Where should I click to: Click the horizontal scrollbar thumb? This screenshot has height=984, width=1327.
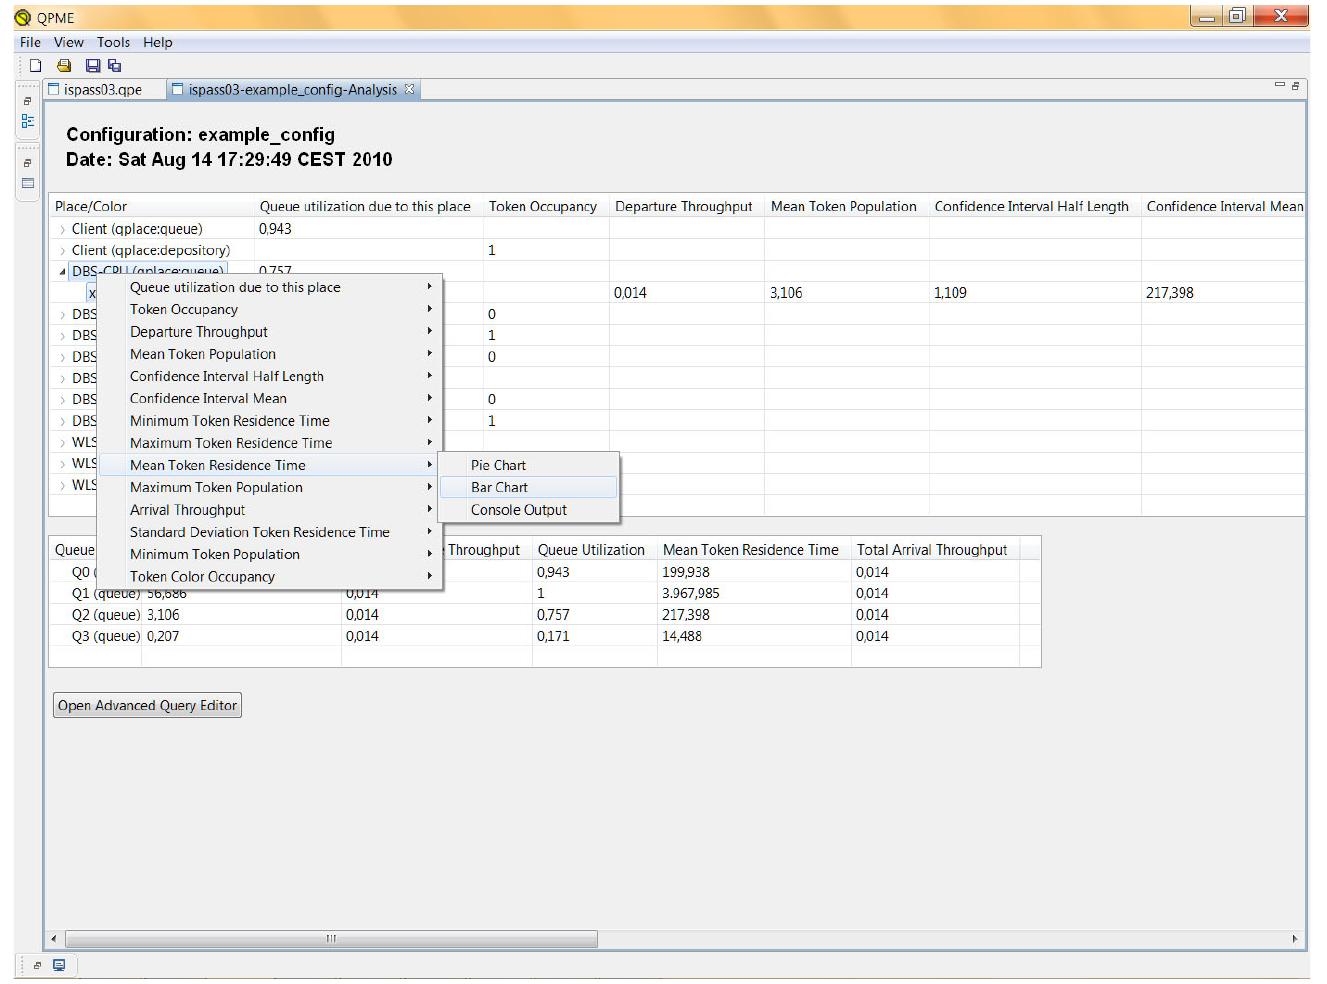pyautogui.click(x=331, y=939)
